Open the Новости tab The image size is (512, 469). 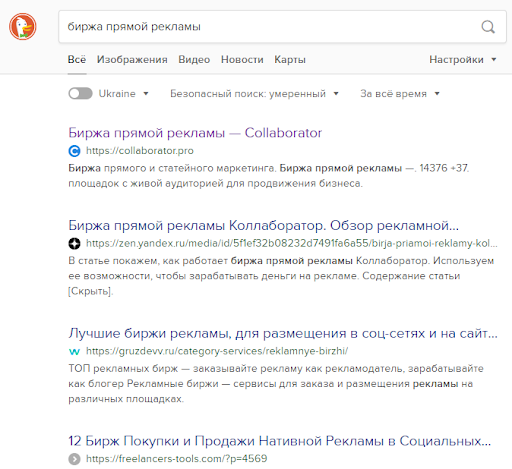pyautogui.click(x=242, y=59)
